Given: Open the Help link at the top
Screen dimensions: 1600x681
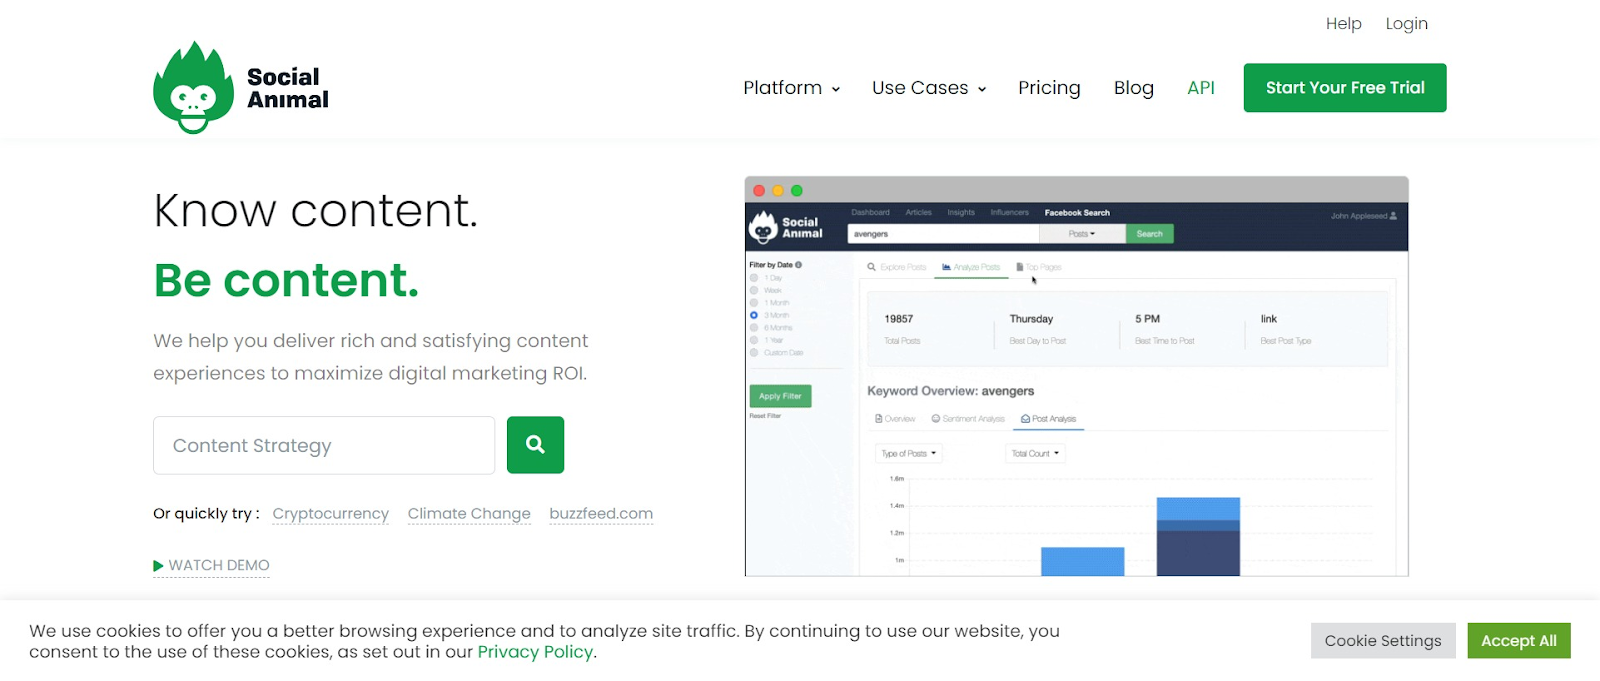Looking at the screenshot, I should tap(1344, 23).
